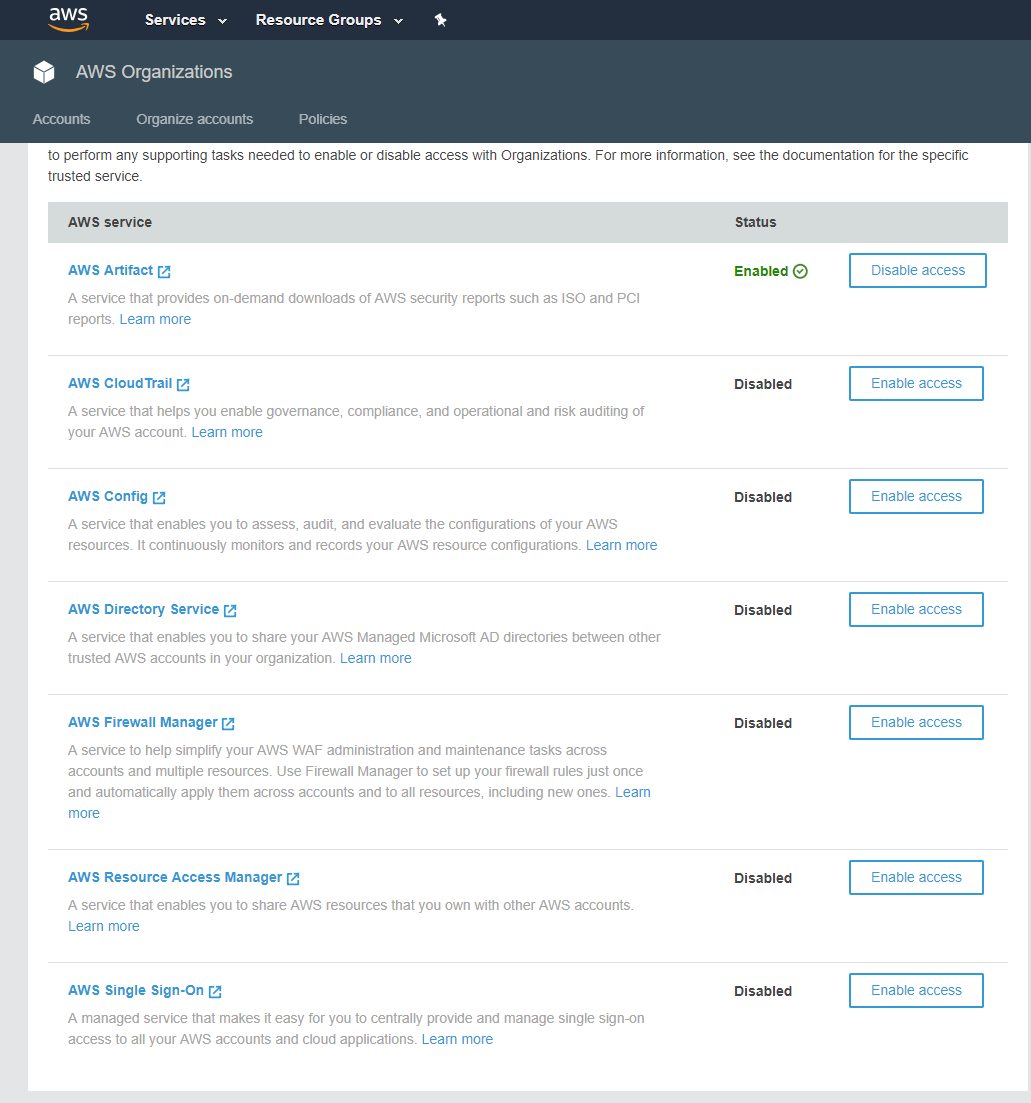Open the AWS Resource Access Manager title link
Viewport: 1031px width, 1103px height.
[x=175, y=877]
